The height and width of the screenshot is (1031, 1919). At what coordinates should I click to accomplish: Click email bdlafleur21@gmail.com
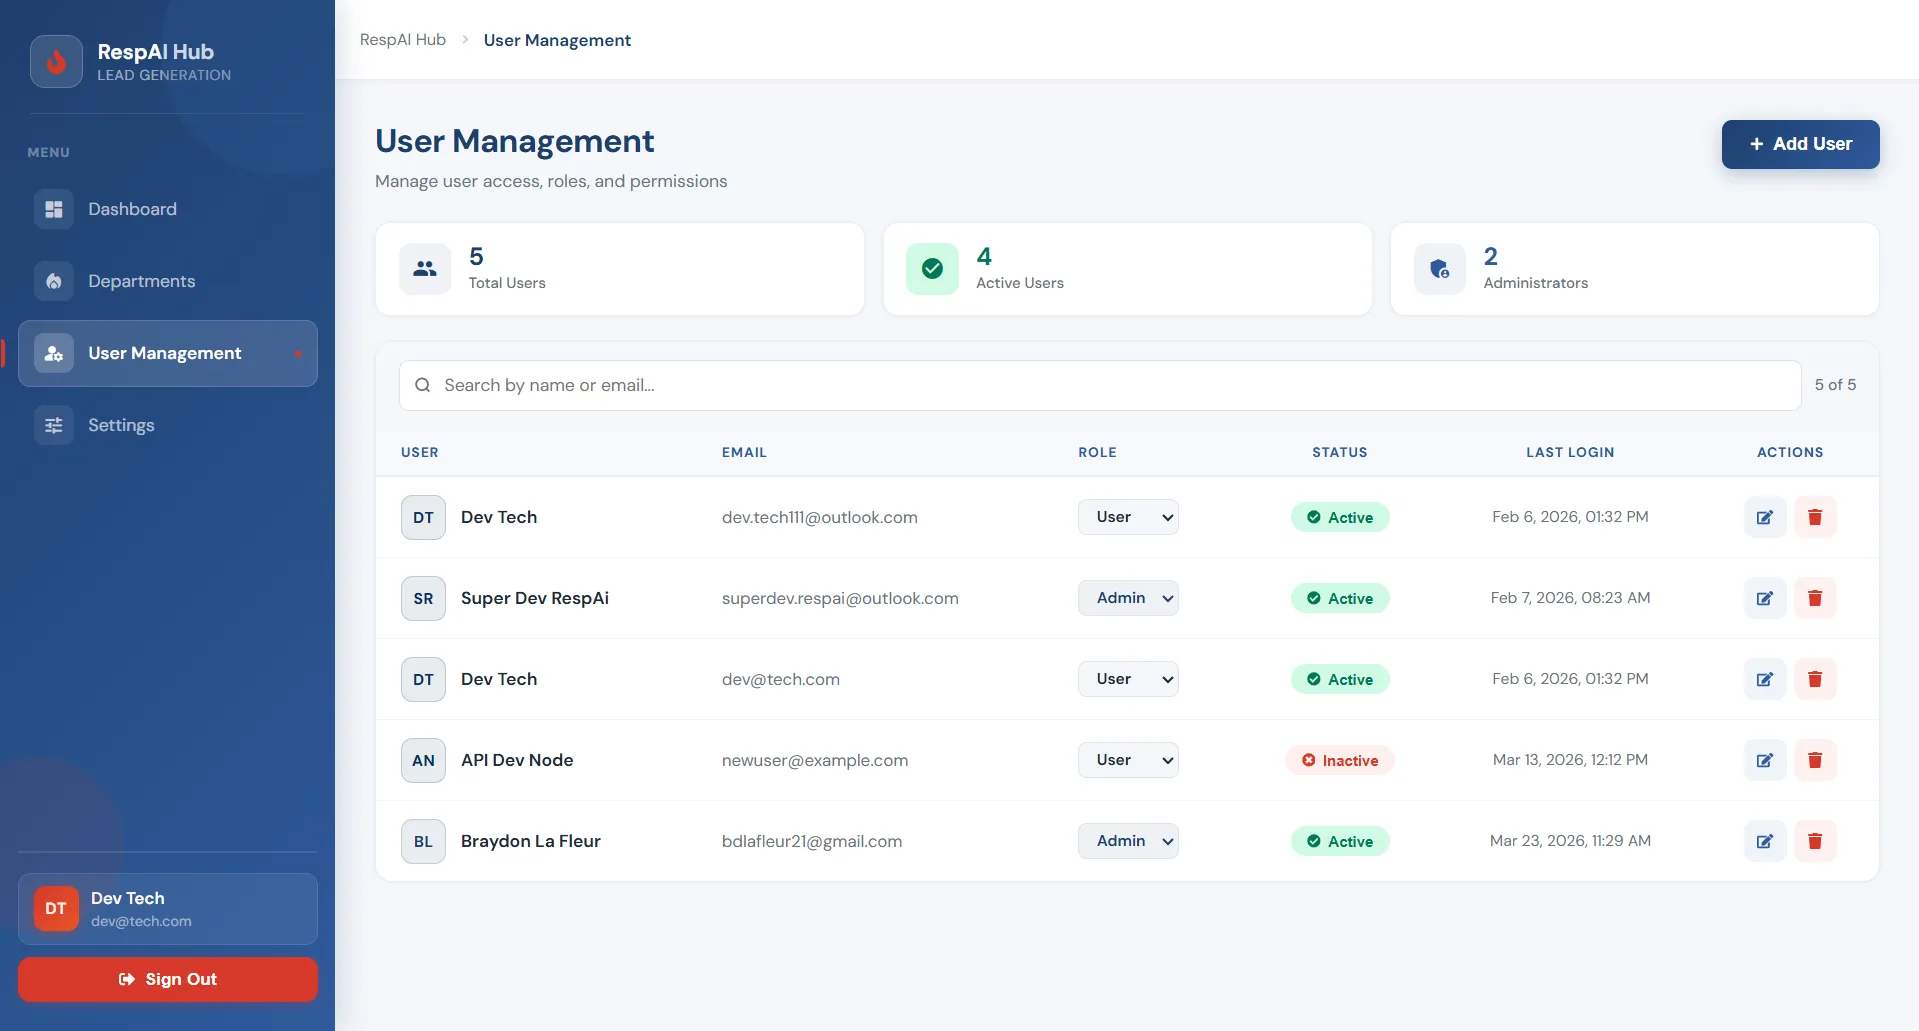(812, 841)
